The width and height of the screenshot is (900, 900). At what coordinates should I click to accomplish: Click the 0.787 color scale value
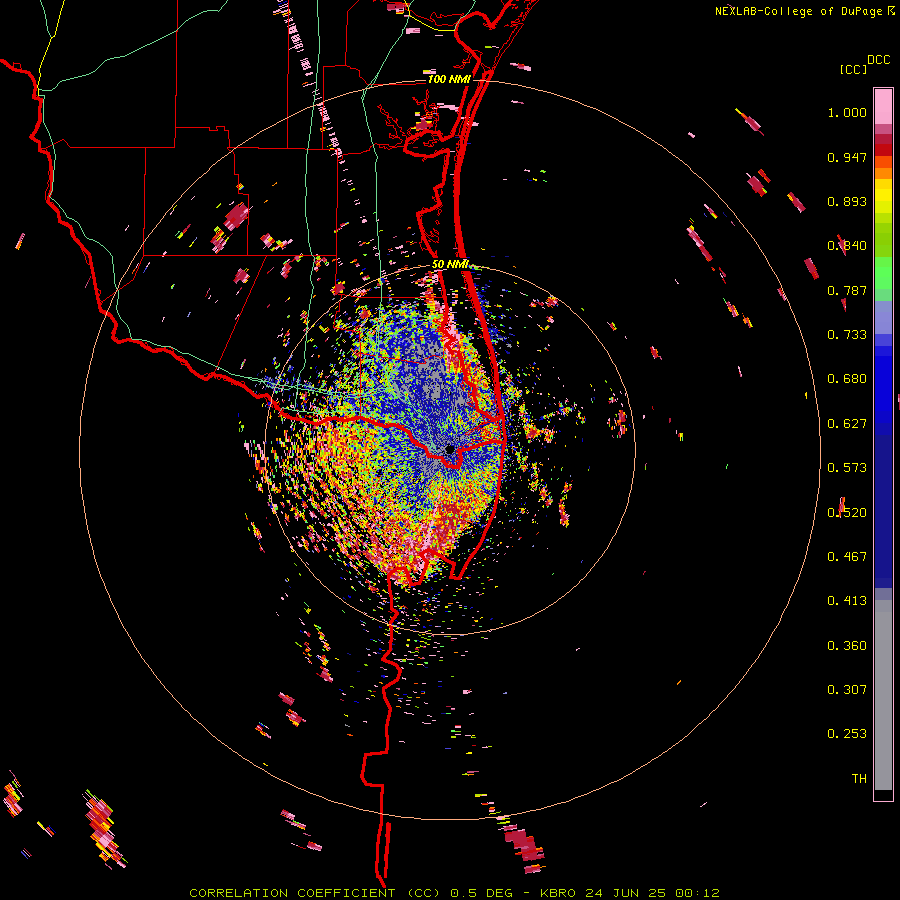tap(847, 290)
